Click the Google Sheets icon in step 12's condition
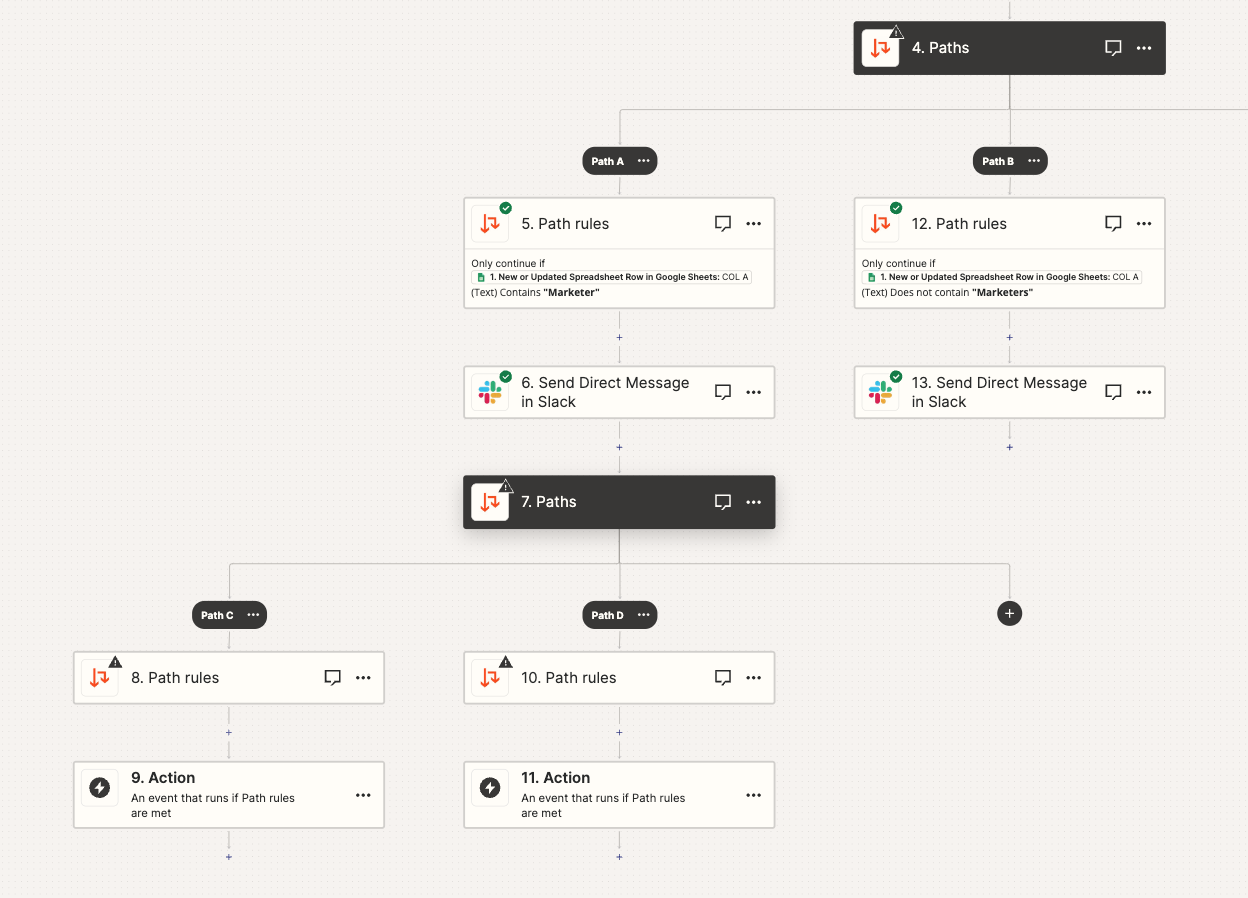The image size is (1248, 898). click(x=871, y=277)
